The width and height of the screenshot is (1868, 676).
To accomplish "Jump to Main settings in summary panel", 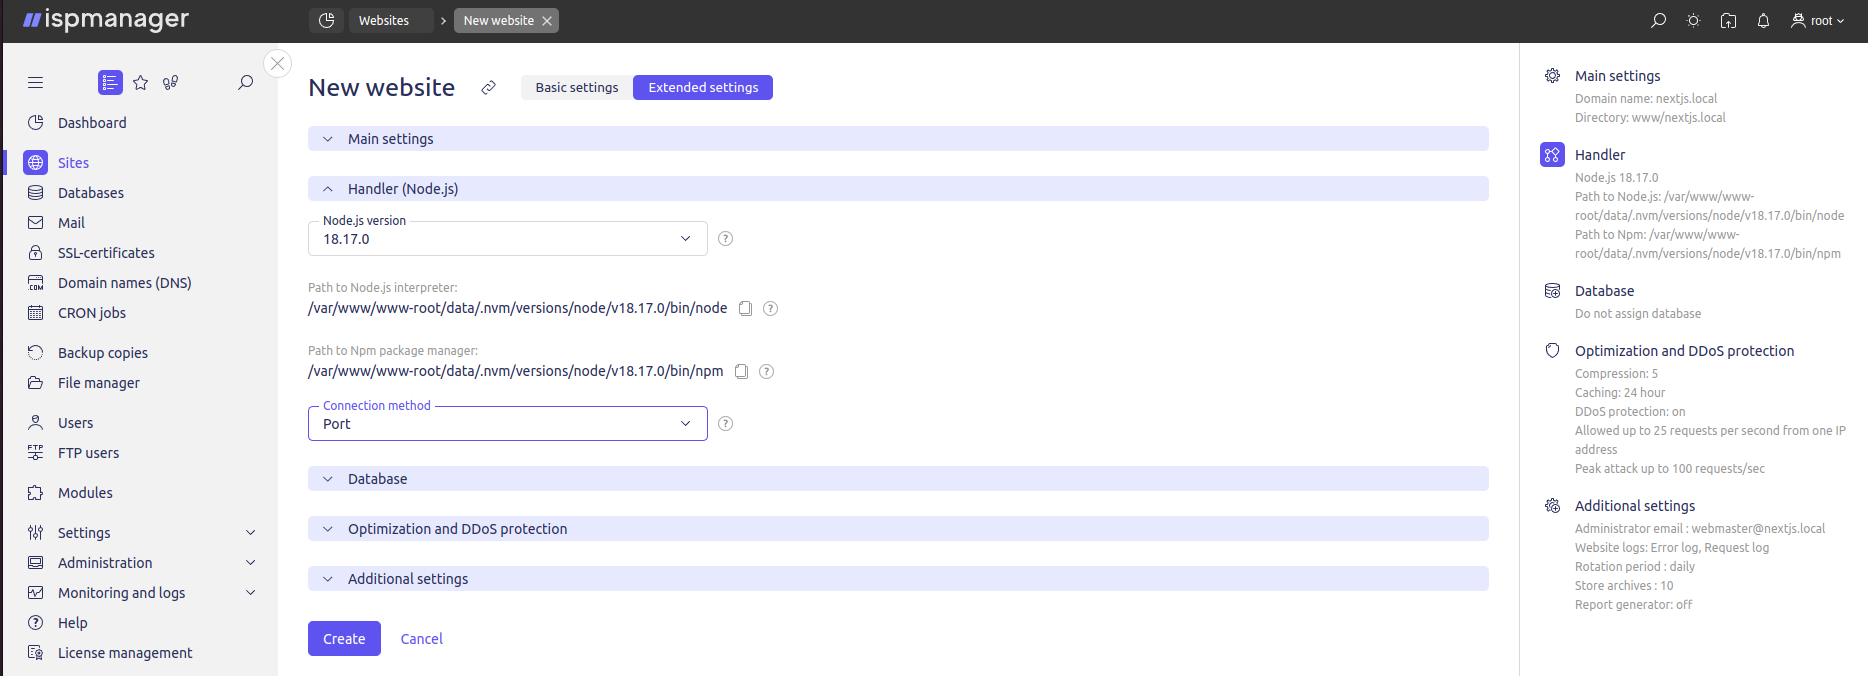I will click(x=1617, y=76).
